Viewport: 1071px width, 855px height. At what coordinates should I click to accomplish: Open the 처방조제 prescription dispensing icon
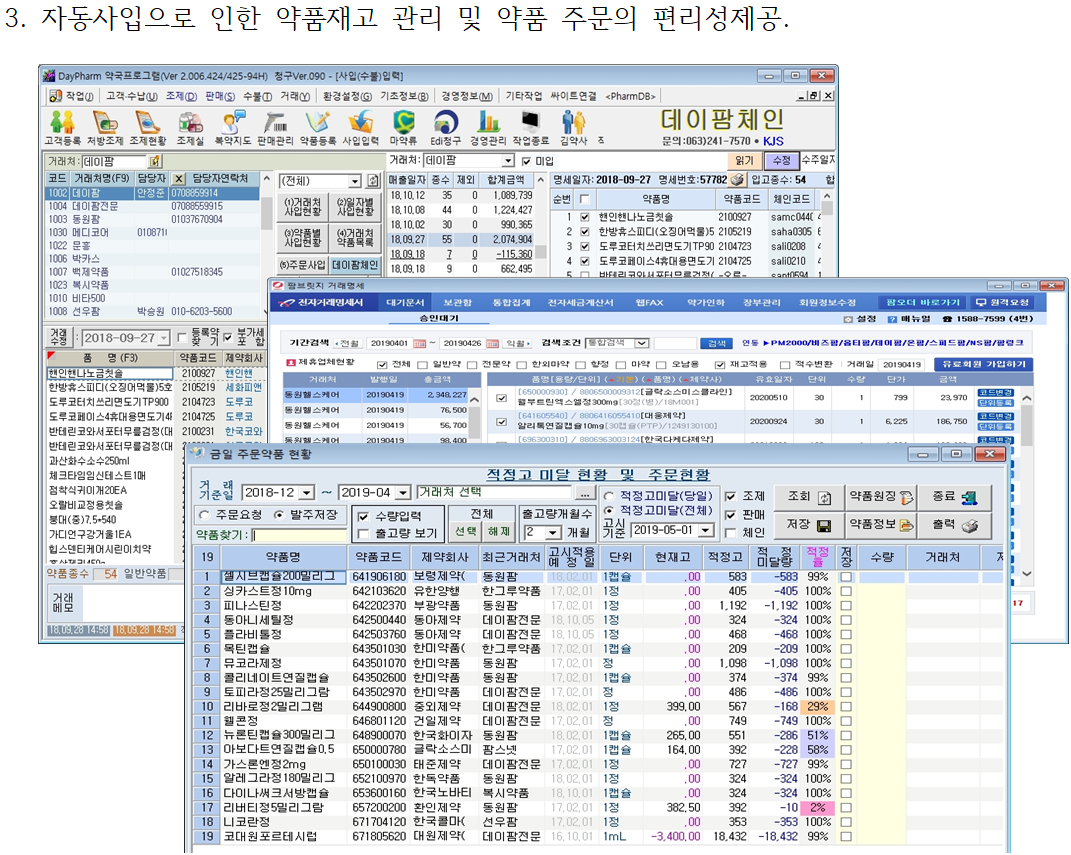point(105,128)
